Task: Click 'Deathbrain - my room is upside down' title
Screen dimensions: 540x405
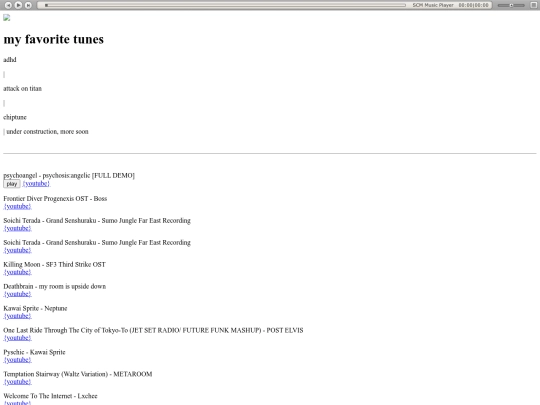Action: (x=54, y=286)
